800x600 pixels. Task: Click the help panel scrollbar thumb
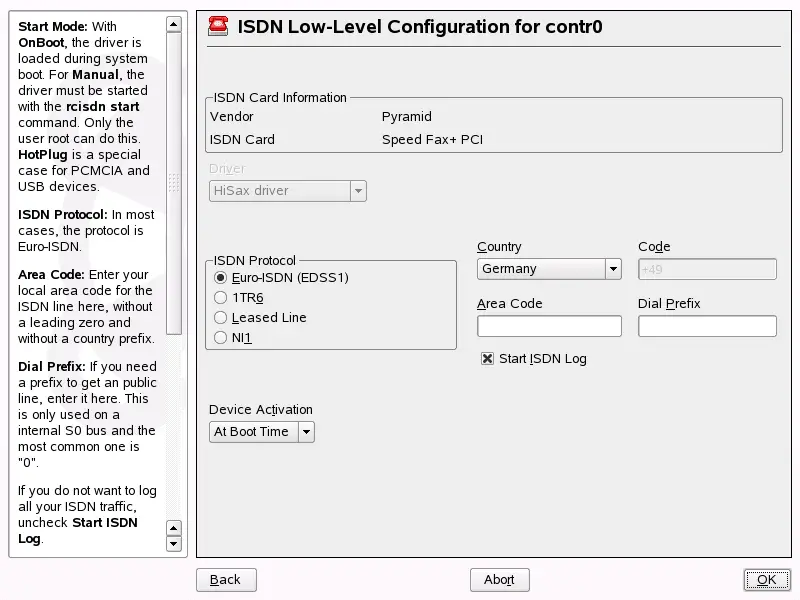174,180
